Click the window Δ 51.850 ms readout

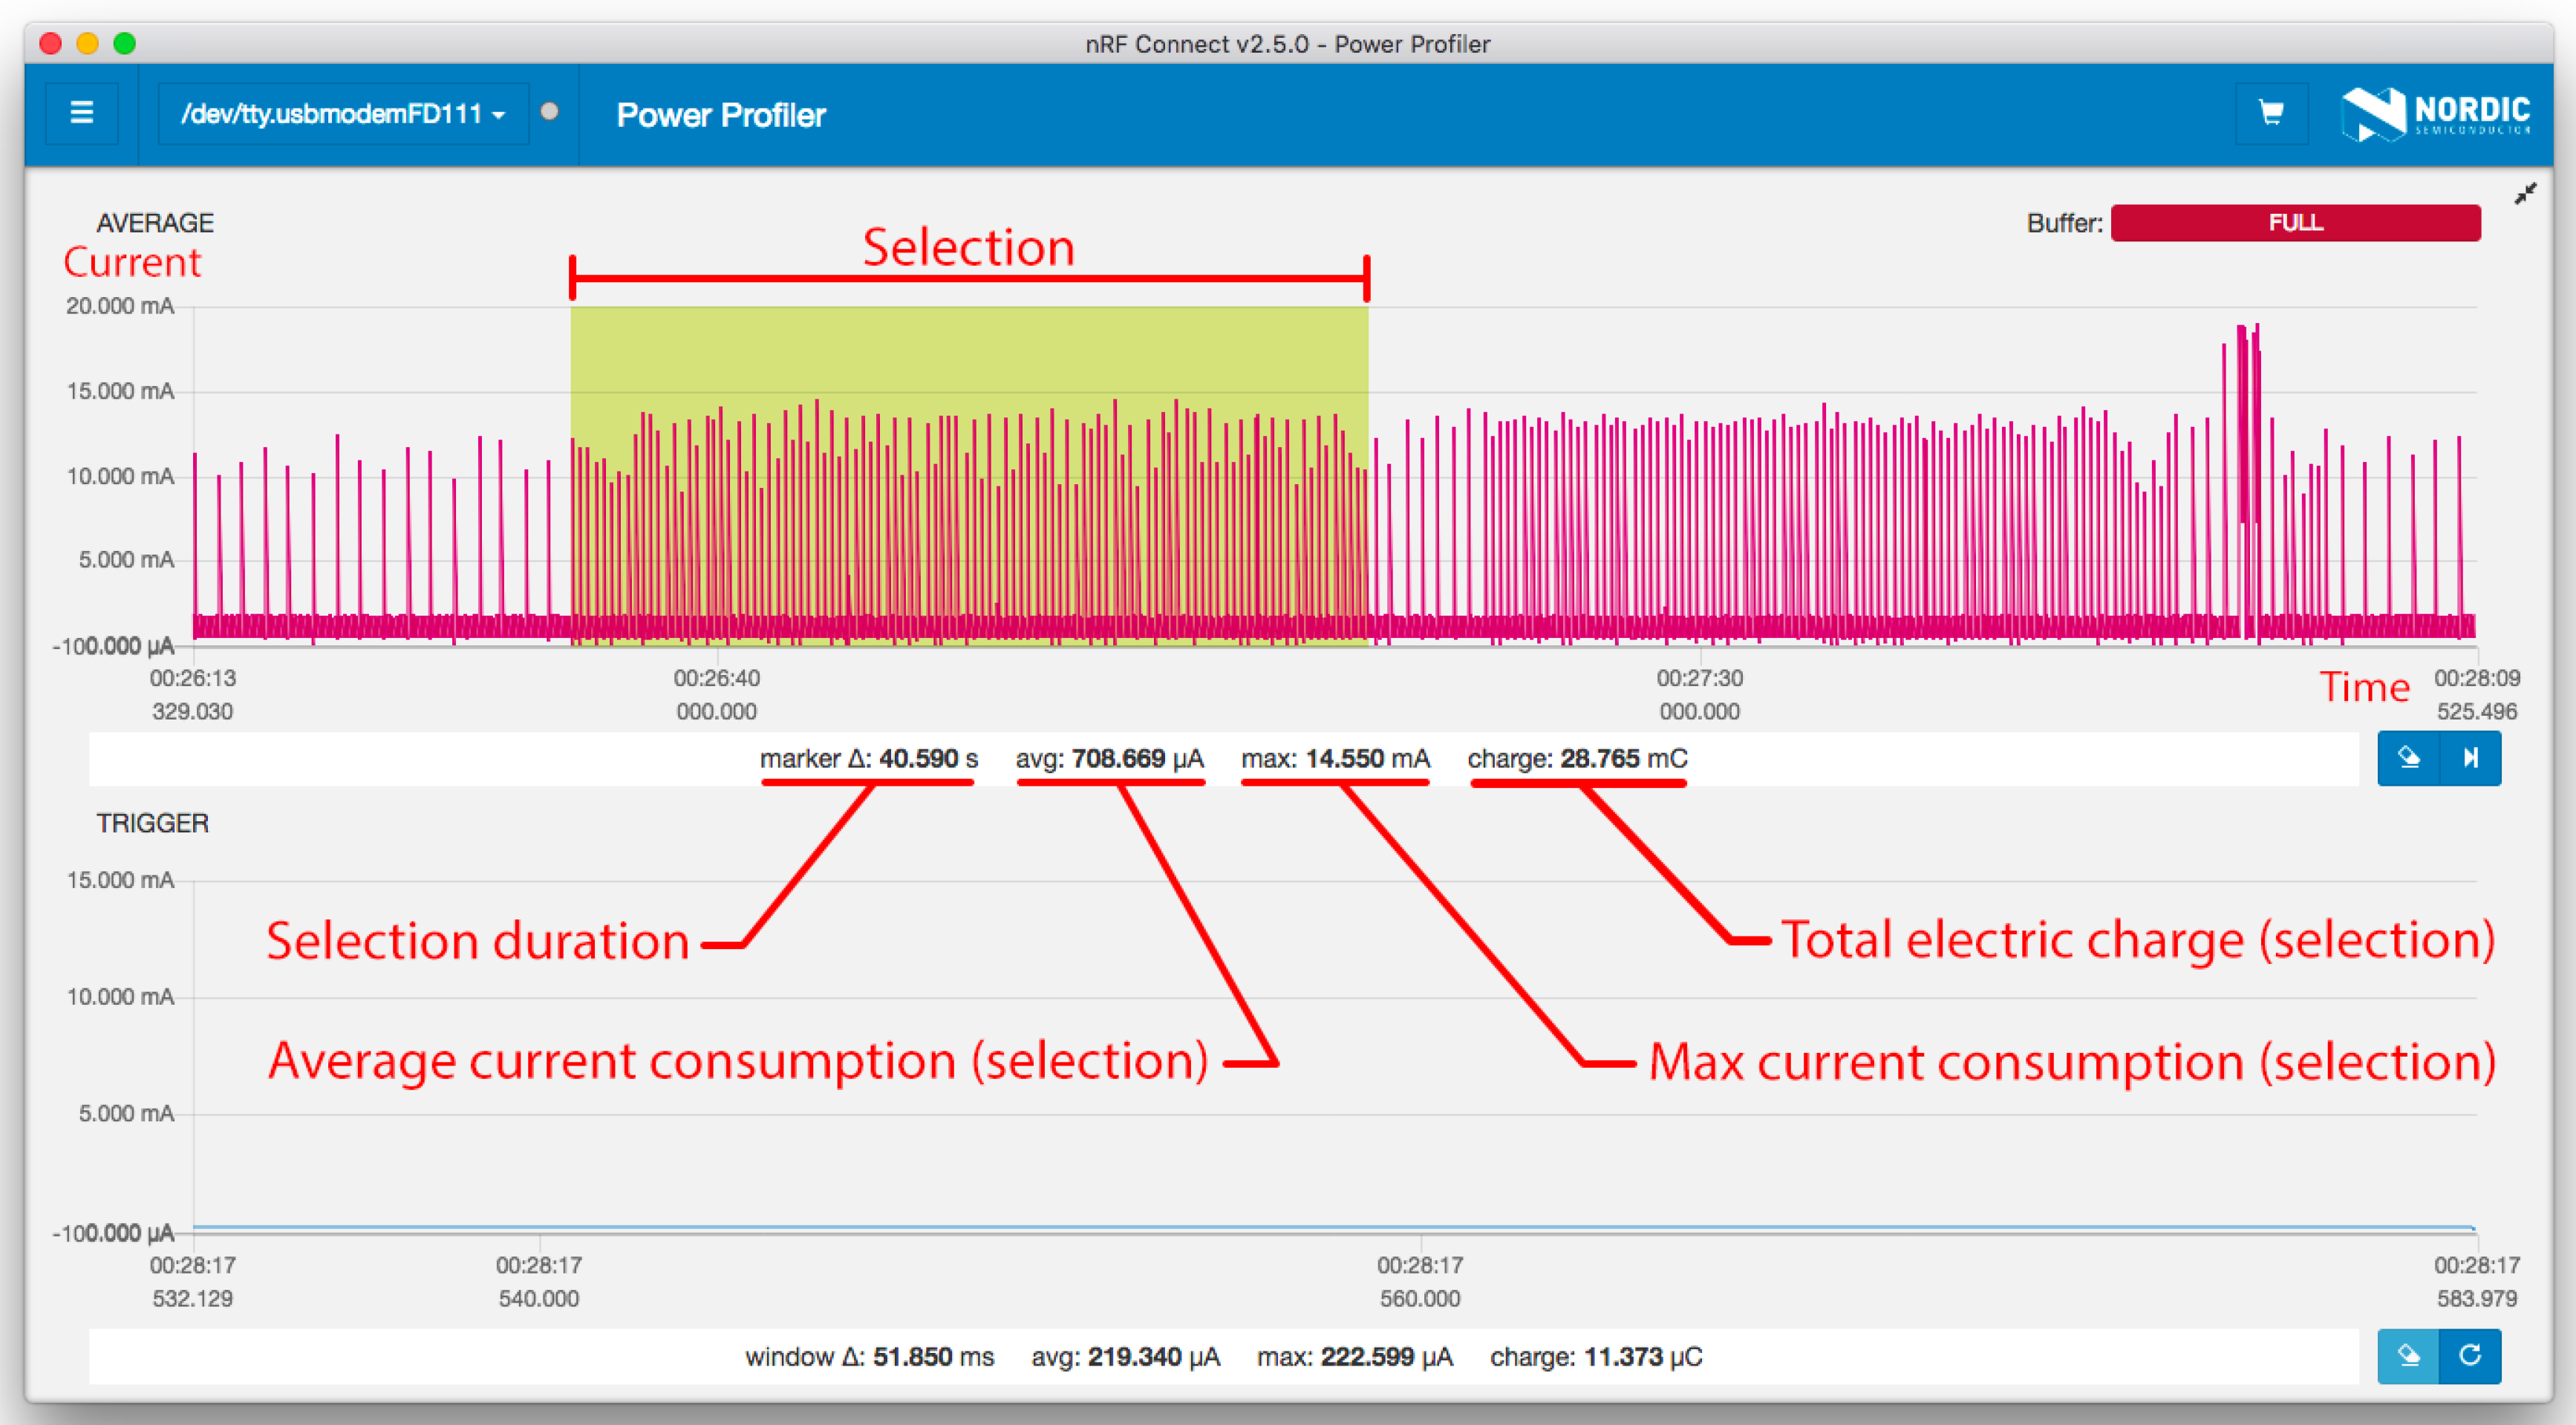tap(869, 1357)
